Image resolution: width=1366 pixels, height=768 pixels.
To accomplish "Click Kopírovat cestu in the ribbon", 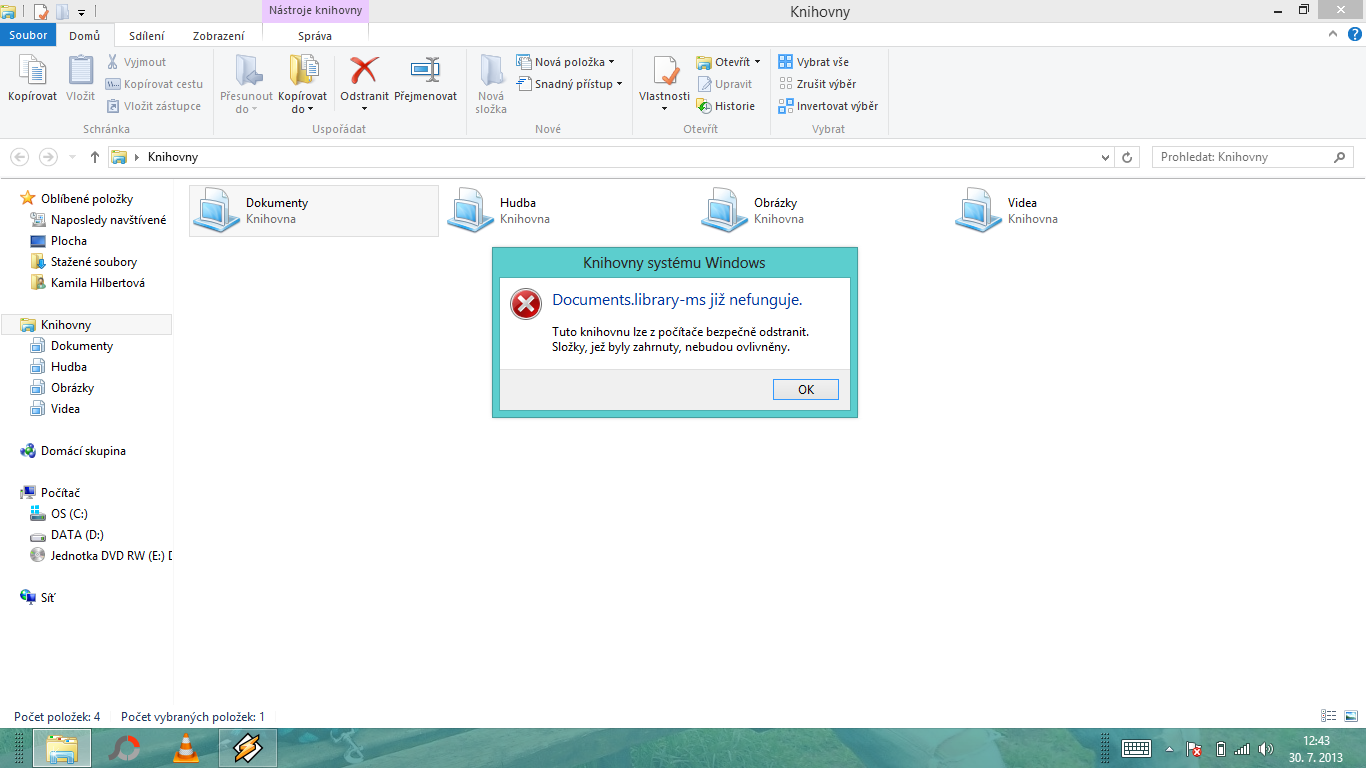I will click(154, 84).
